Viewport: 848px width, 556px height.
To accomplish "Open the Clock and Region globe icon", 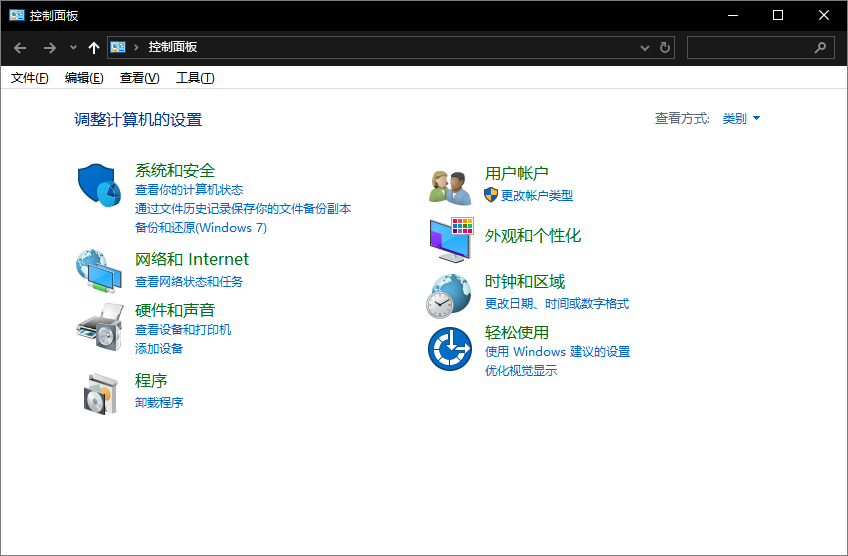I will tap(448, 296).
